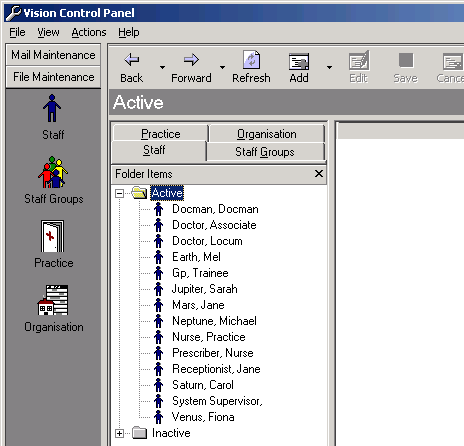Click the File Maintenance button
464x446 pixels.
tap(53, 77)
